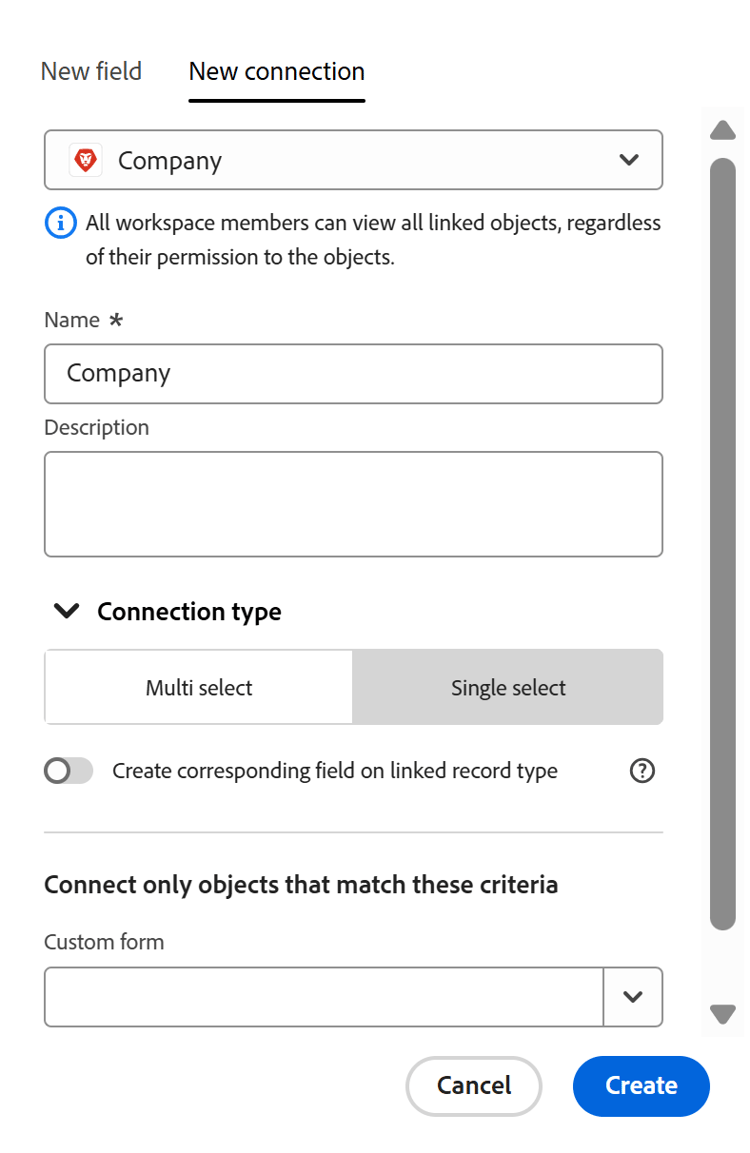The width and height of the screenshot is (750, 1153).
Task: Click inside the Name input field
Action: point(353,373)
